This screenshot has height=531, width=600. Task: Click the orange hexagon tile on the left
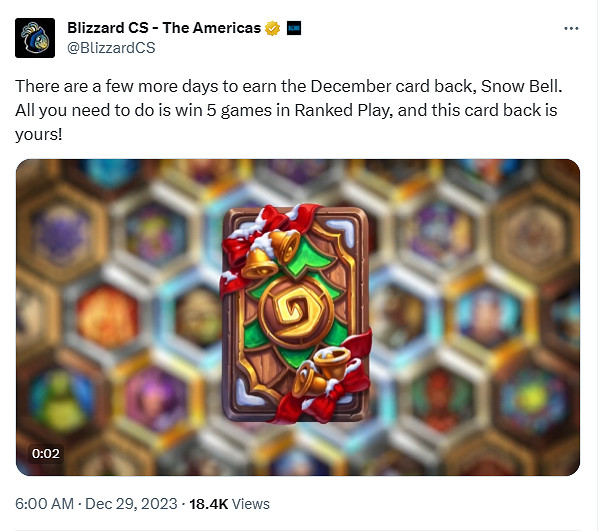click(108, 316)
